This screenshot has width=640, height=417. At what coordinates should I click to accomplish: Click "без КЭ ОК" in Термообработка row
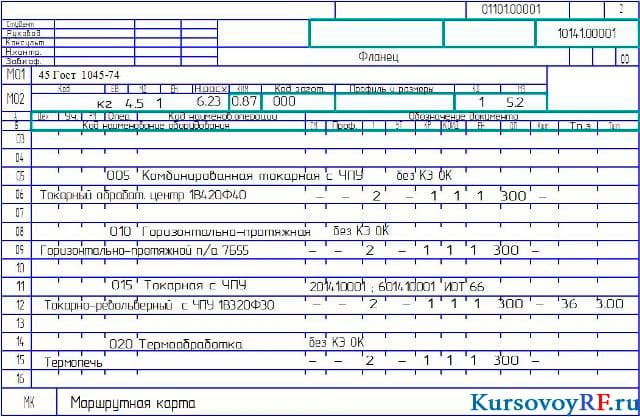336,342
